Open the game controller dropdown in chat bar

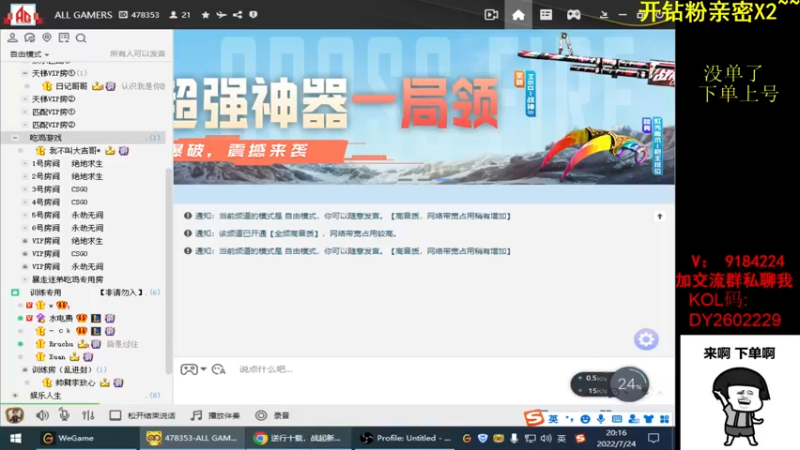[x=193, y=369]
